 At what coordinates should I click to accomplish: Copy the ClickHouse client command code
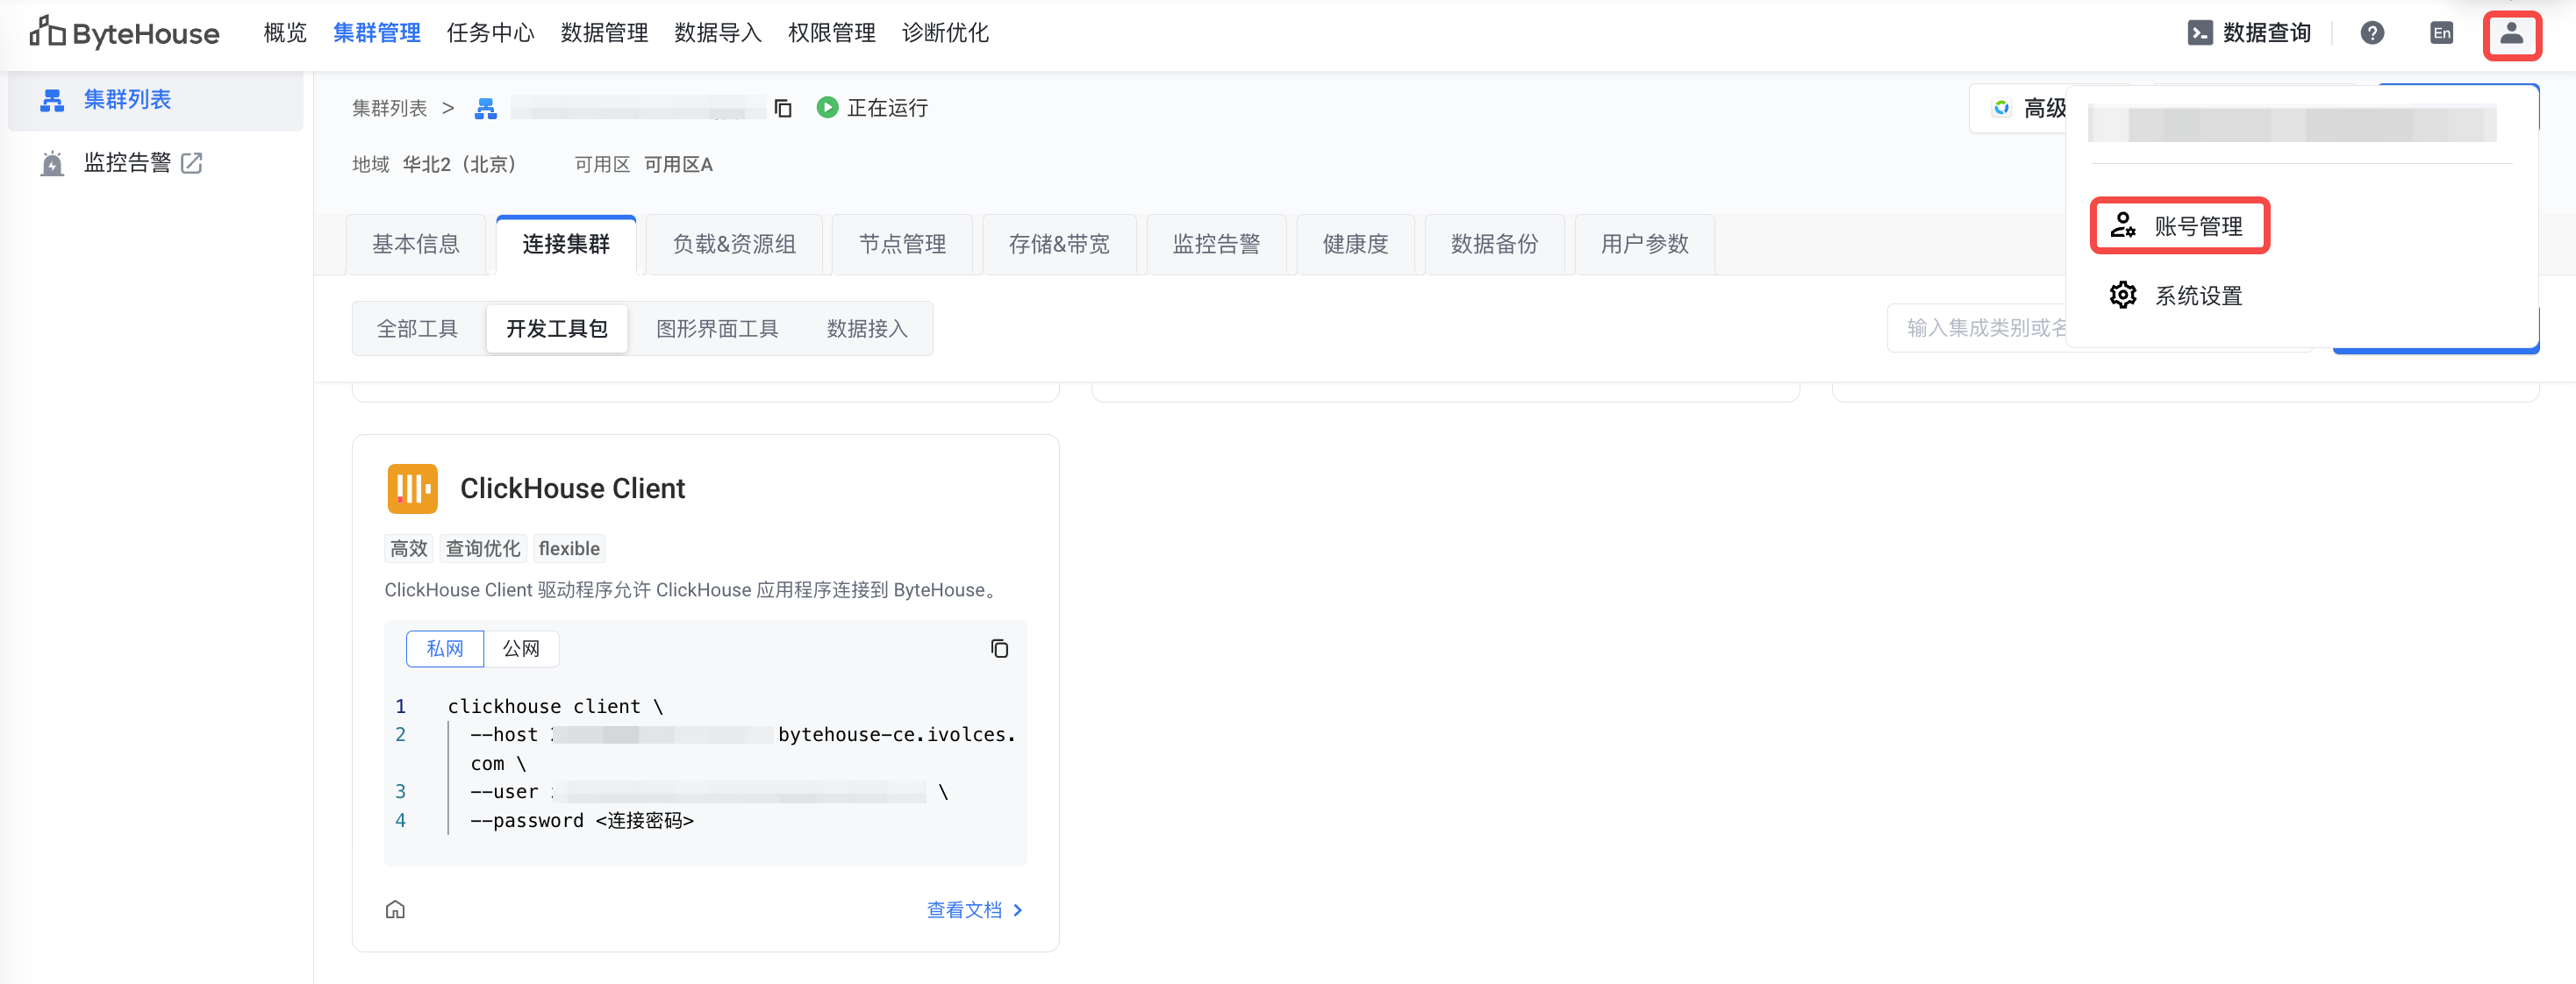(x=999, y=649)
